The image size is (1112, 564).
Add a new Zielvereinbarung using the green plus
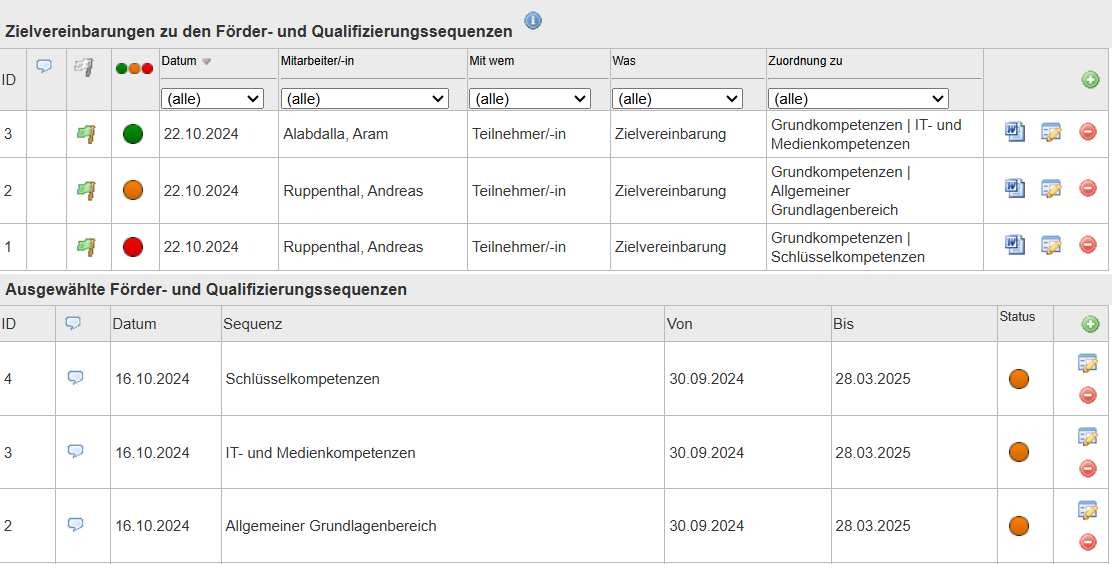1090,80
